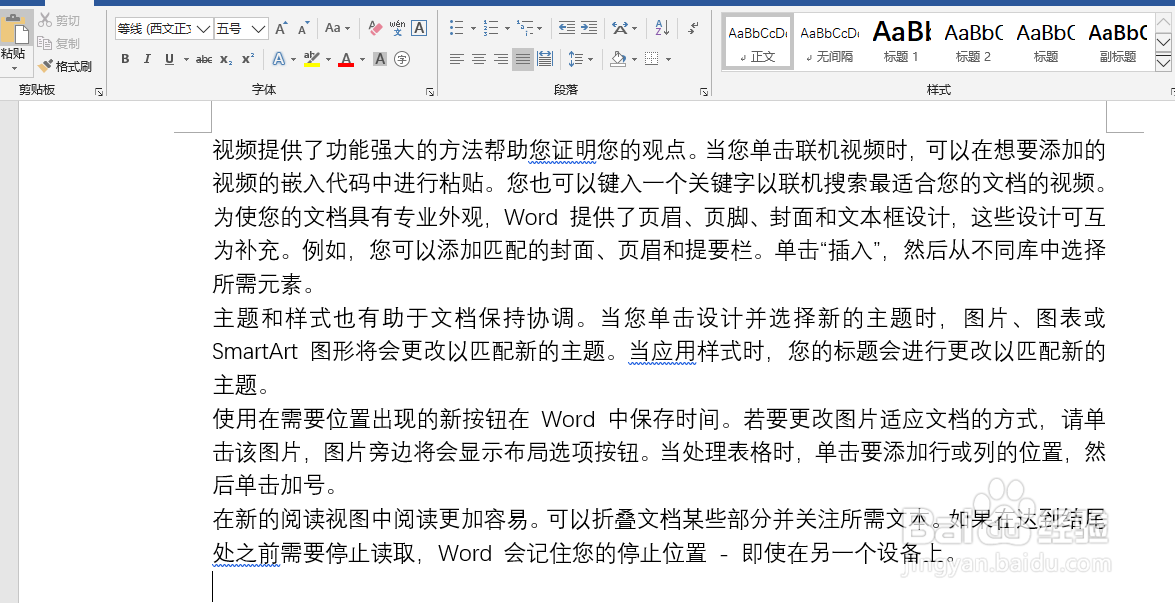Image resolution: width=1175 pixels, height=603 pixels.
Task: Toggle bold formatting
Action: tap(124, 59)
